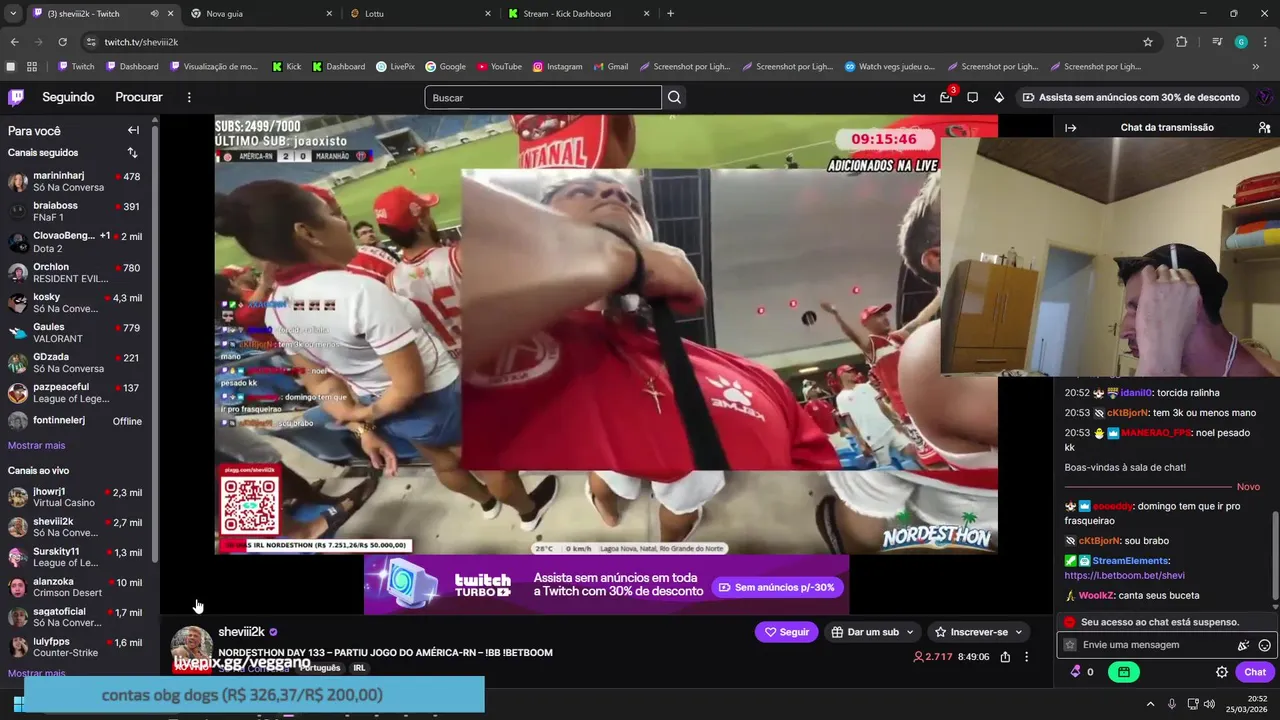Screen dimensions: 1280x720
Task: Mute the Twitch tab audio icon
Action: click(x=154, y=14)
